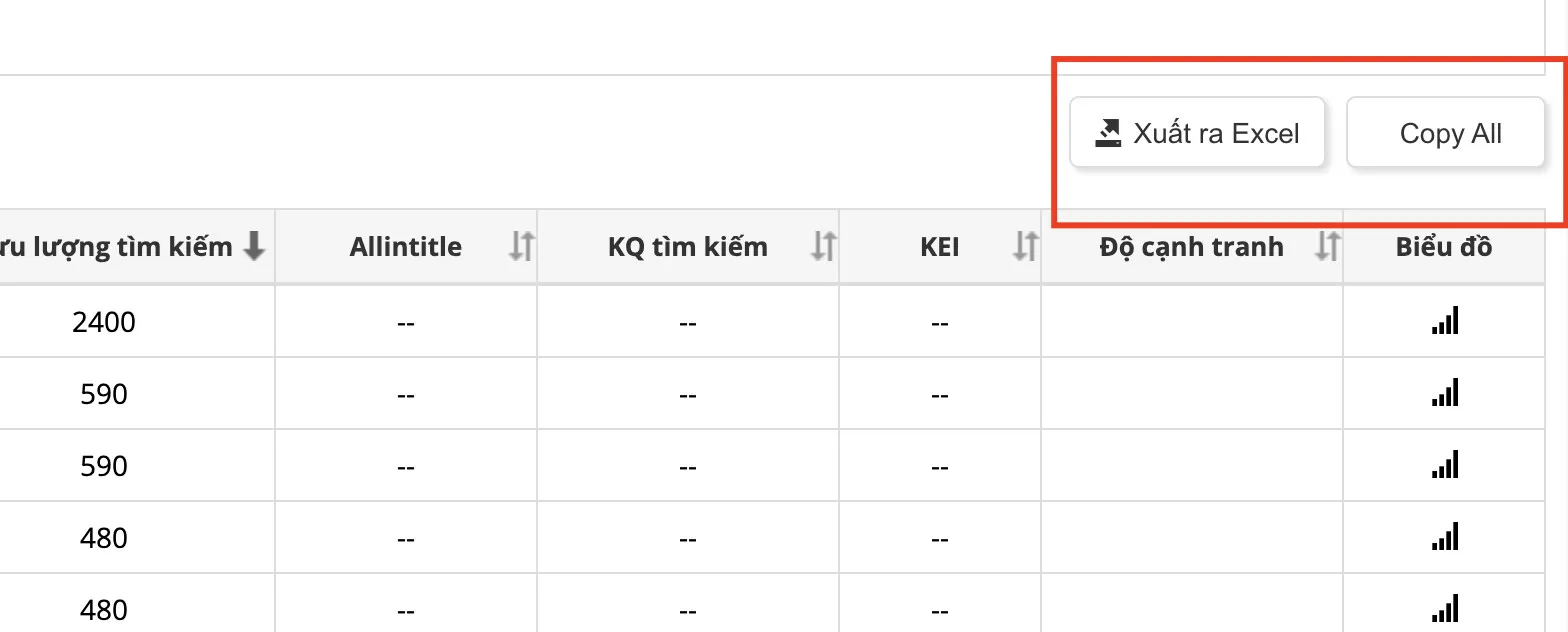Select the Allintitle header label
This screenshot has height=632, width=1568.
pos(406,246)
